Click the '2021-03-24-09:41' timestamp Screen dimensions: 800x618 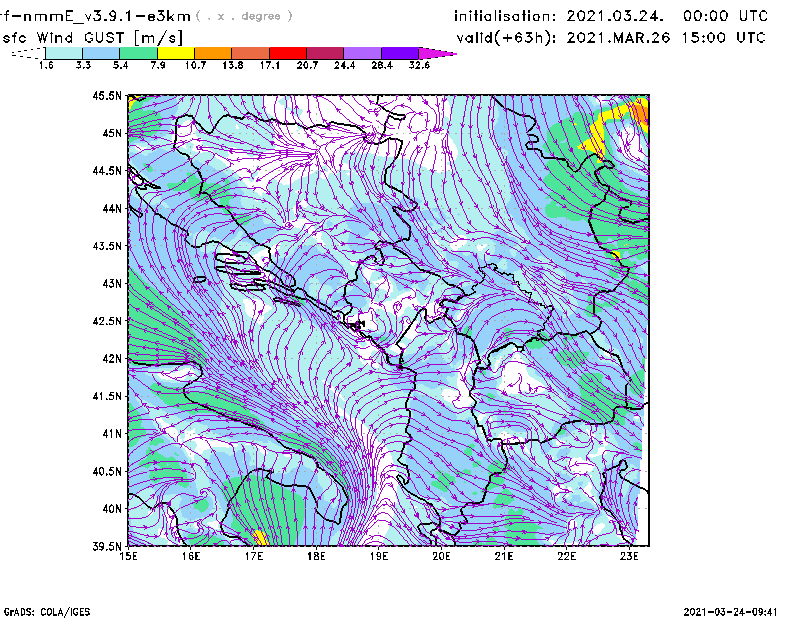pyautogui.click(x=730, y=612)
